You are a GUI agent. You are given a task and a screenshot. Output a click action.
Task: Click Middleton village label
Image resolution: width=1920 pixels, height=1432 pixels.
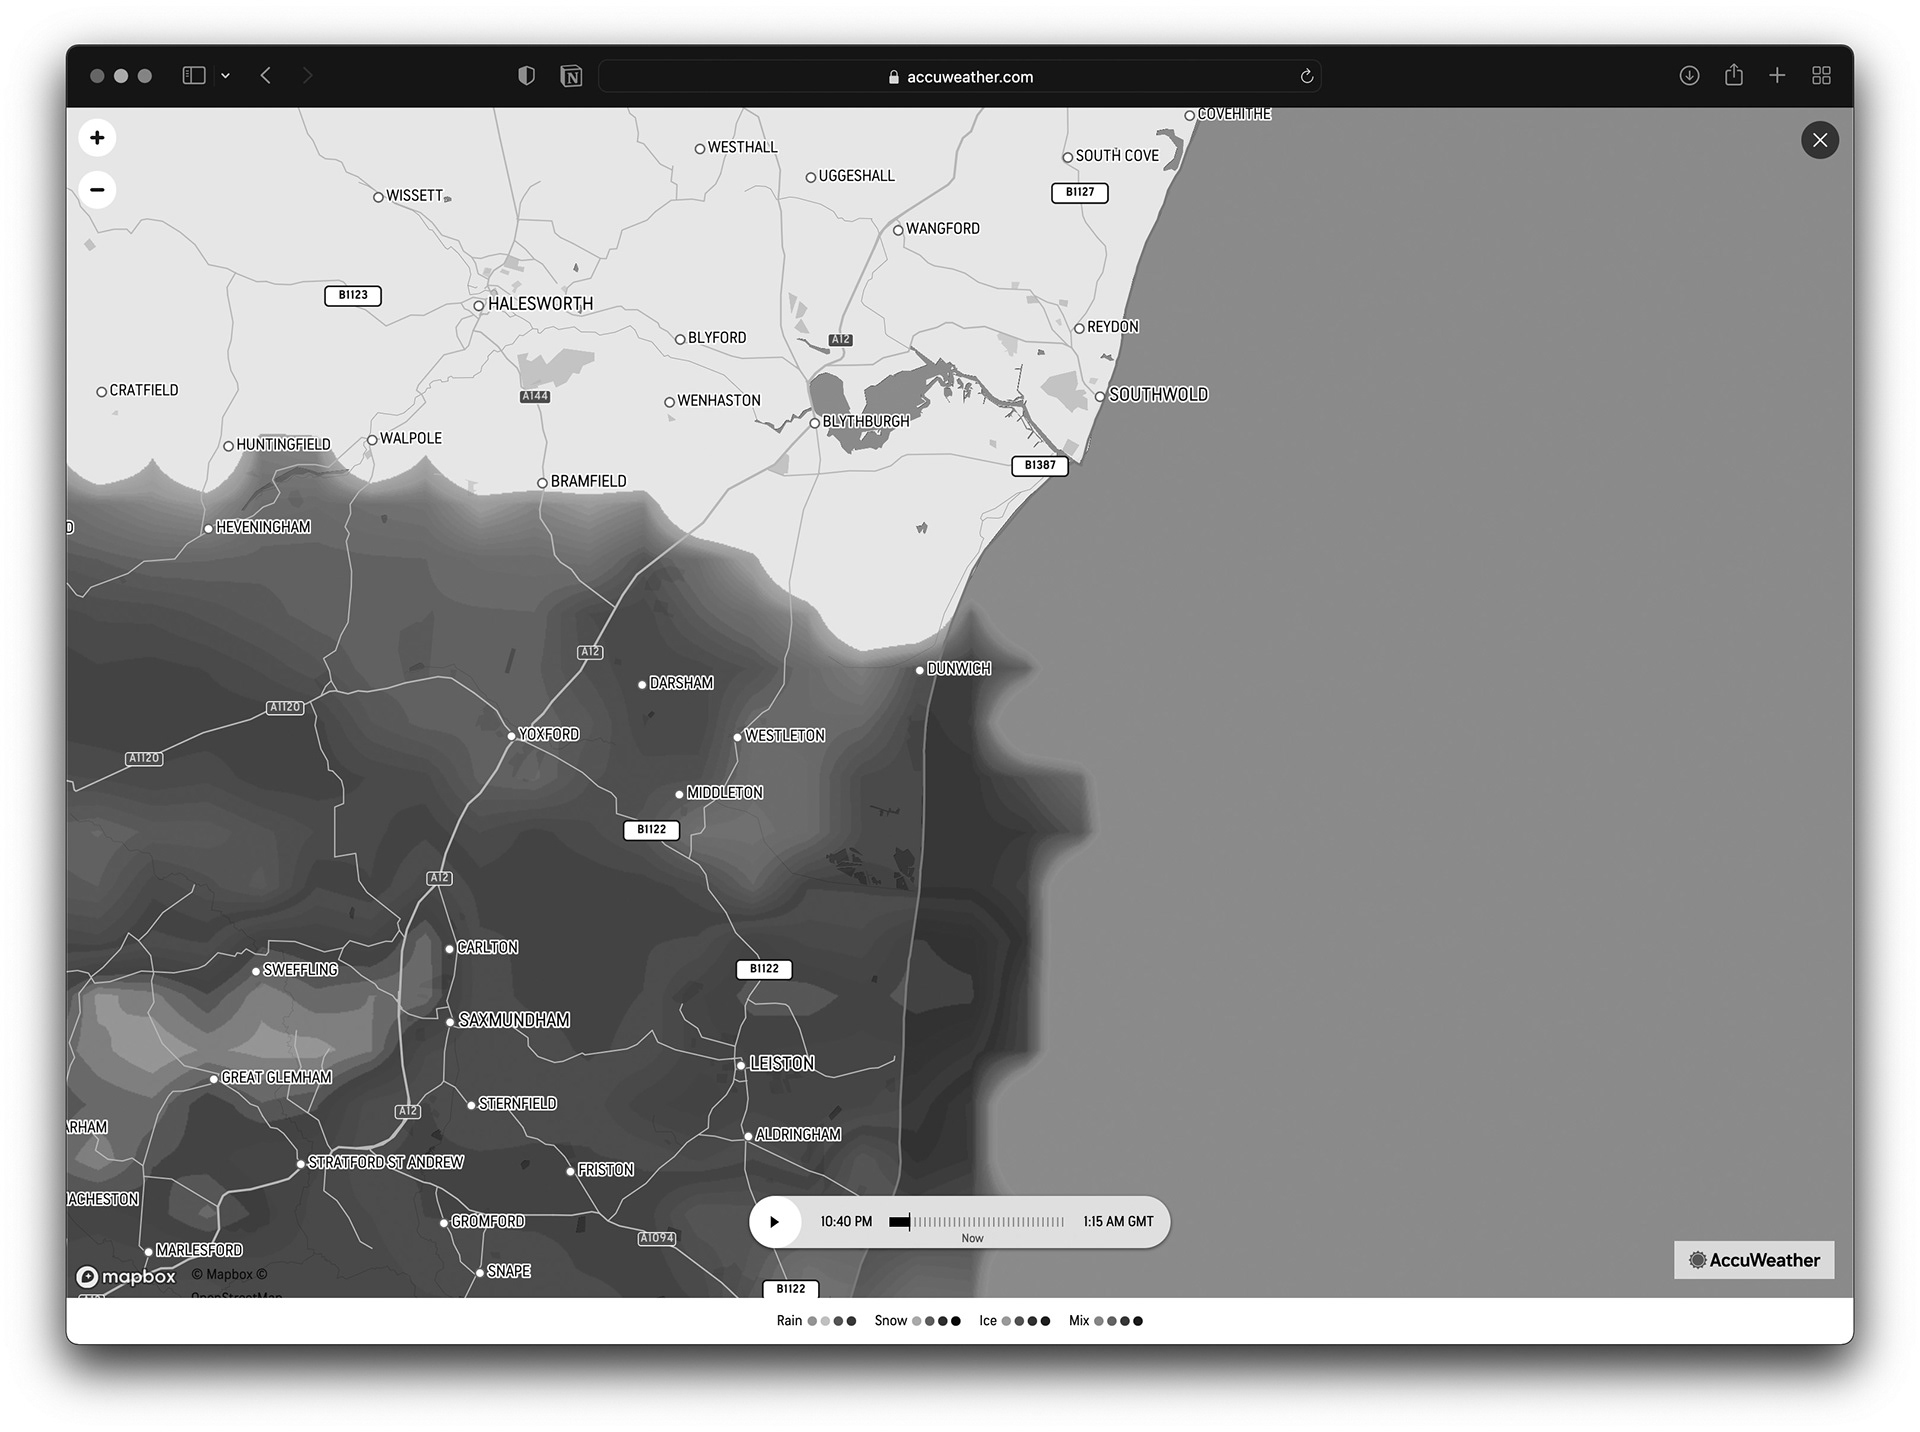click(x=725, y=793)
